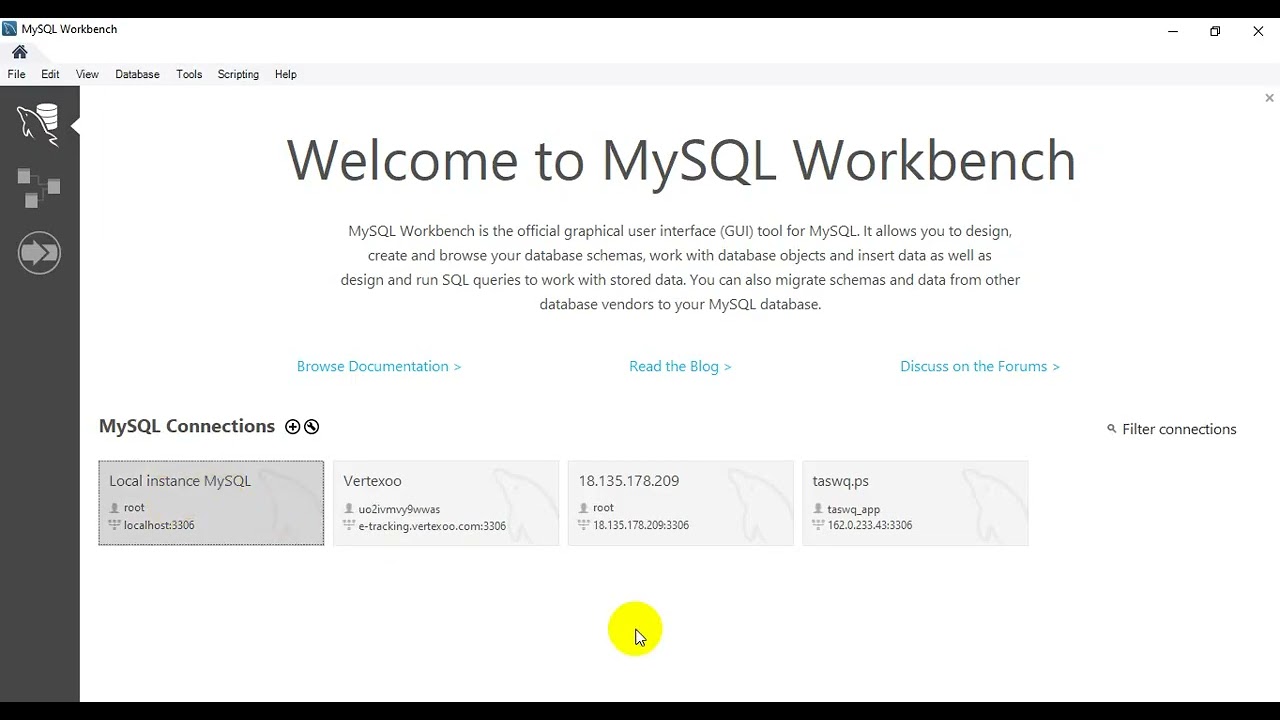Click the Filter connections search icon

tap(1111, 429)
